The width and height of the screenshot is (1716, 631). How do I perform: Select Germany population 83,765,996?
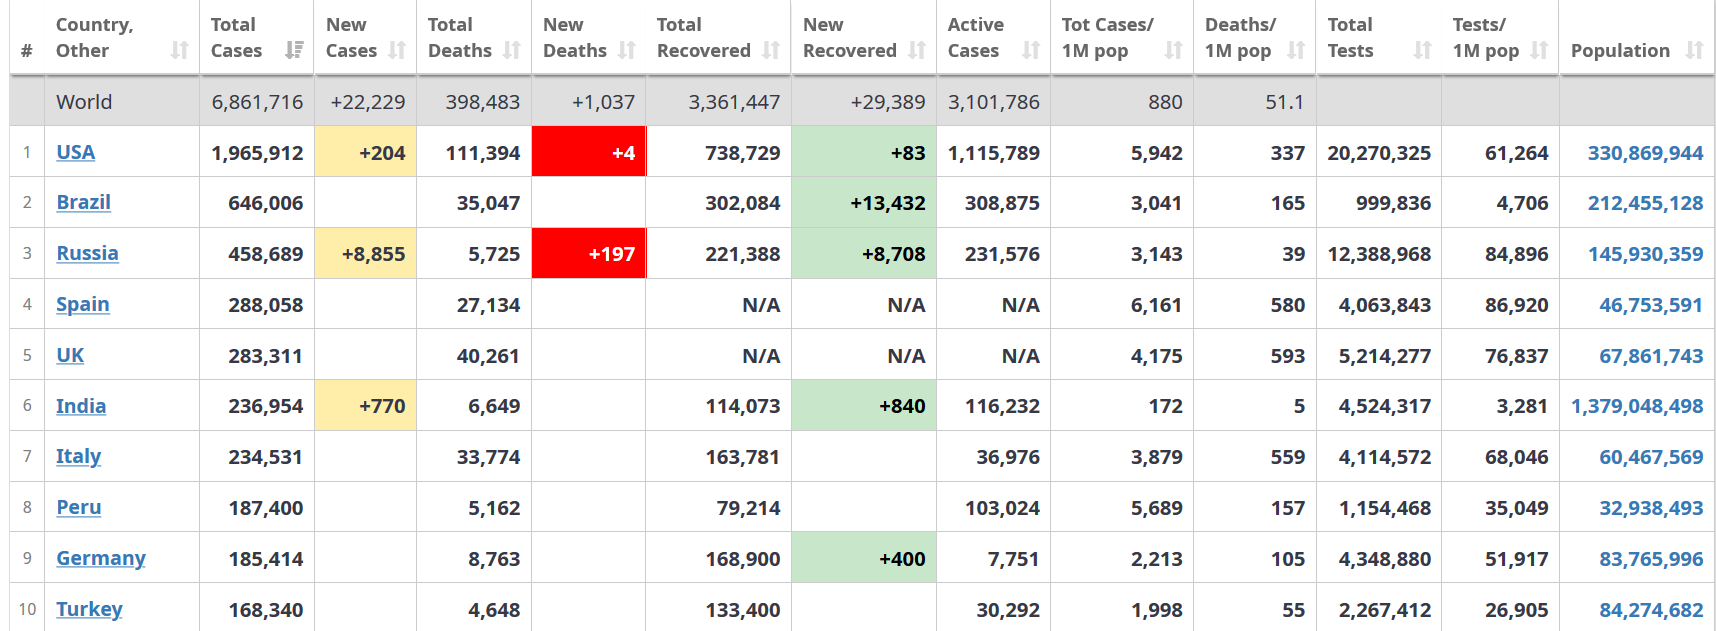[1651, 559]
